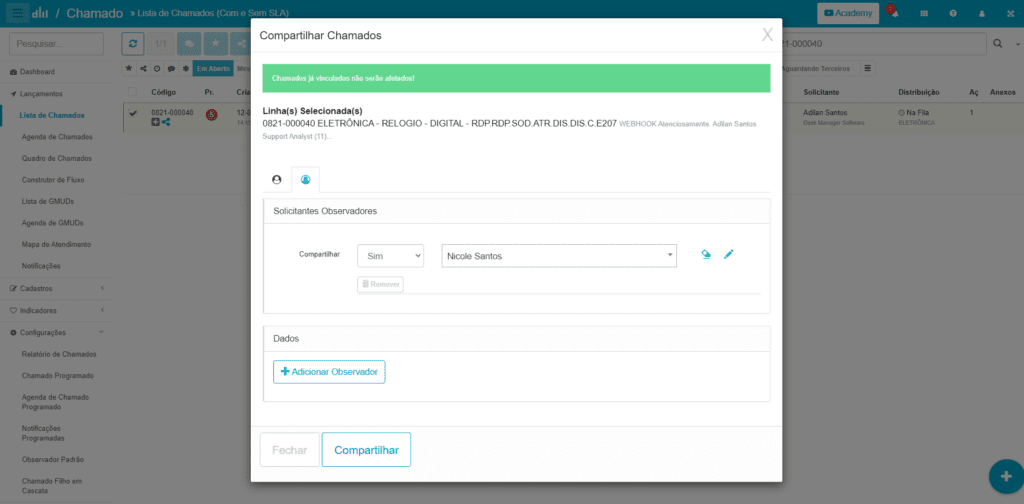The height and width of the screenshot is (504, 1024).
Task: Open the user profile icon
Action: 982,13
